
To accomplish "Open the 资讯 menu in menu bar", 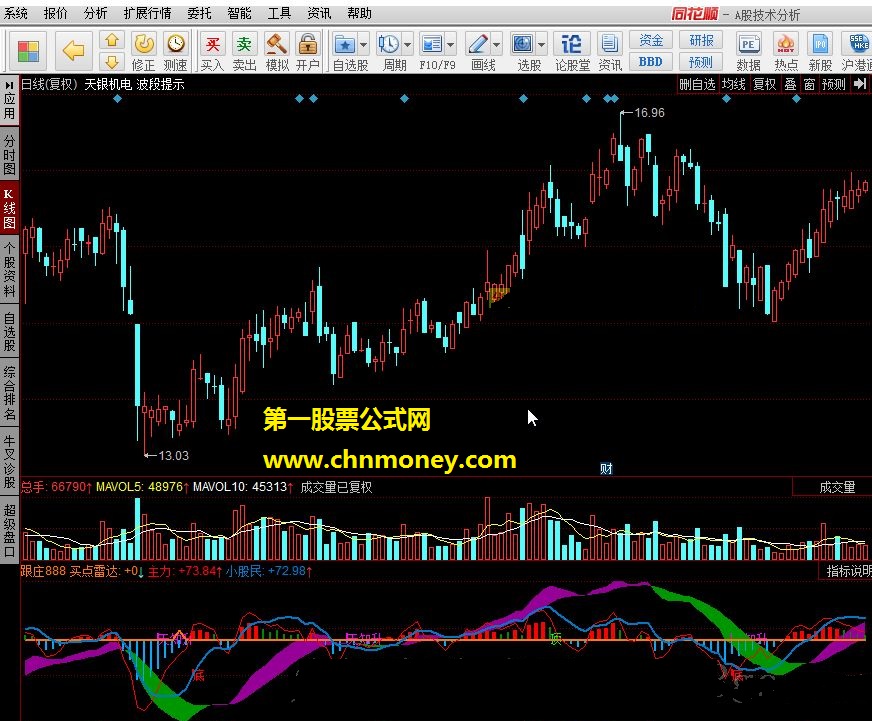I will 319,13.
